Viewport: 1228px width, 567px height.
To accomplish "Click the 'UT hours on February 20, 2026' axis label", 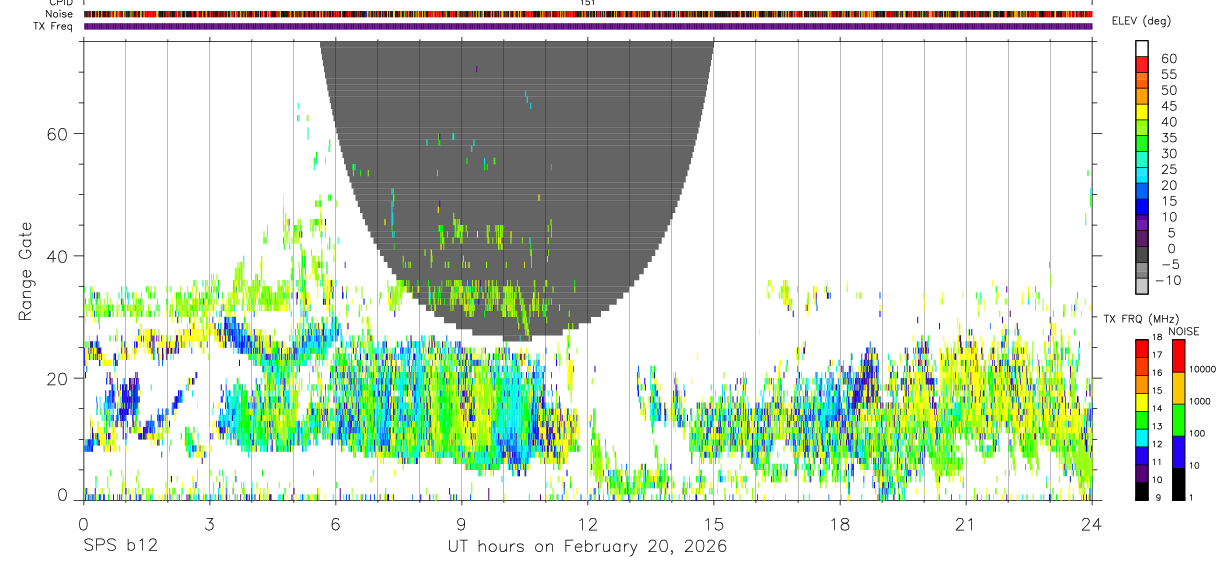I will 587,547.
